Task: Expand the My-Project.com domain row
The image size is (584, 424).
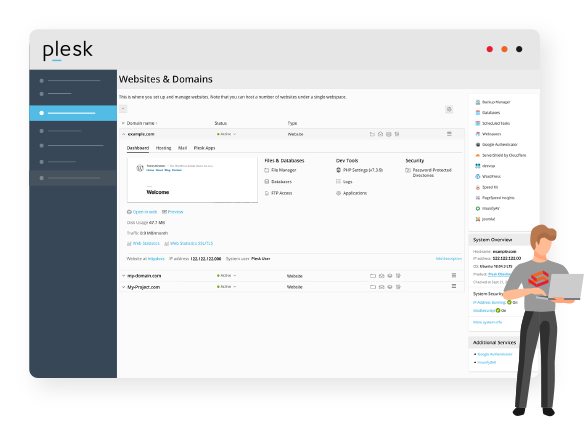Action: tap(124, 287)
